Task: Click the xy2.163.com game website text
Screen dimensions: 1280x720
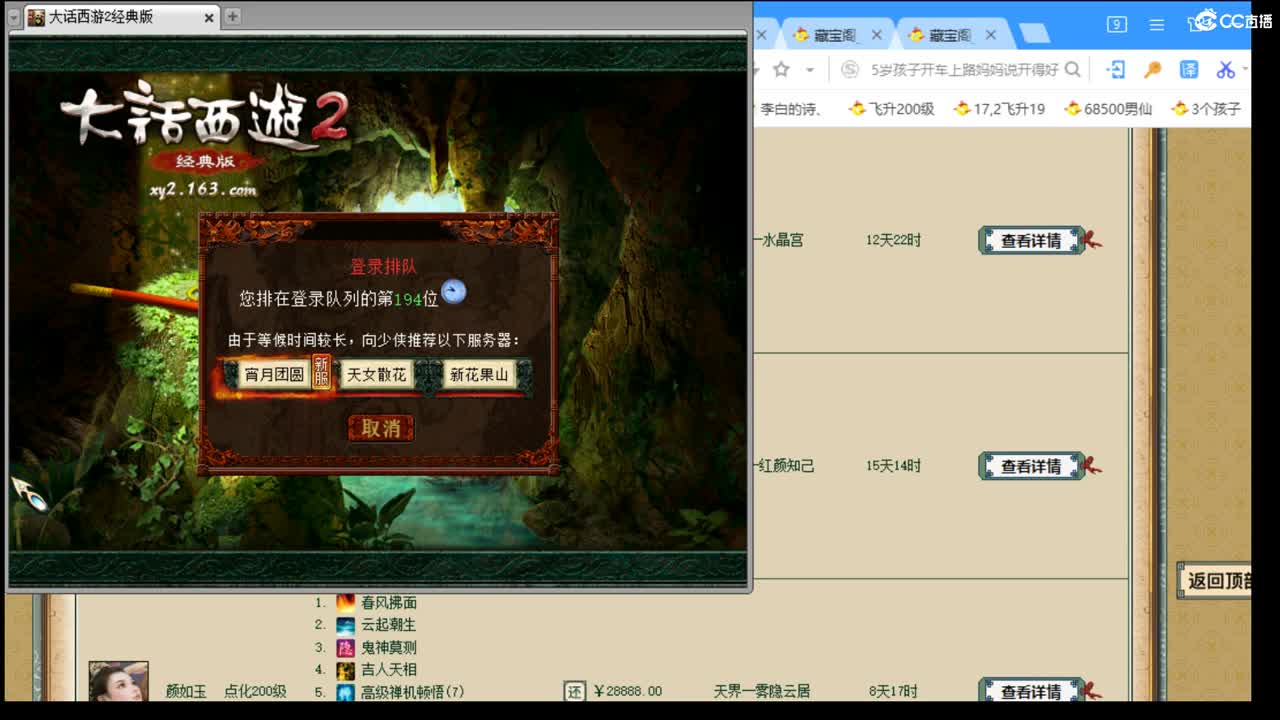Action: click(203, 190)
